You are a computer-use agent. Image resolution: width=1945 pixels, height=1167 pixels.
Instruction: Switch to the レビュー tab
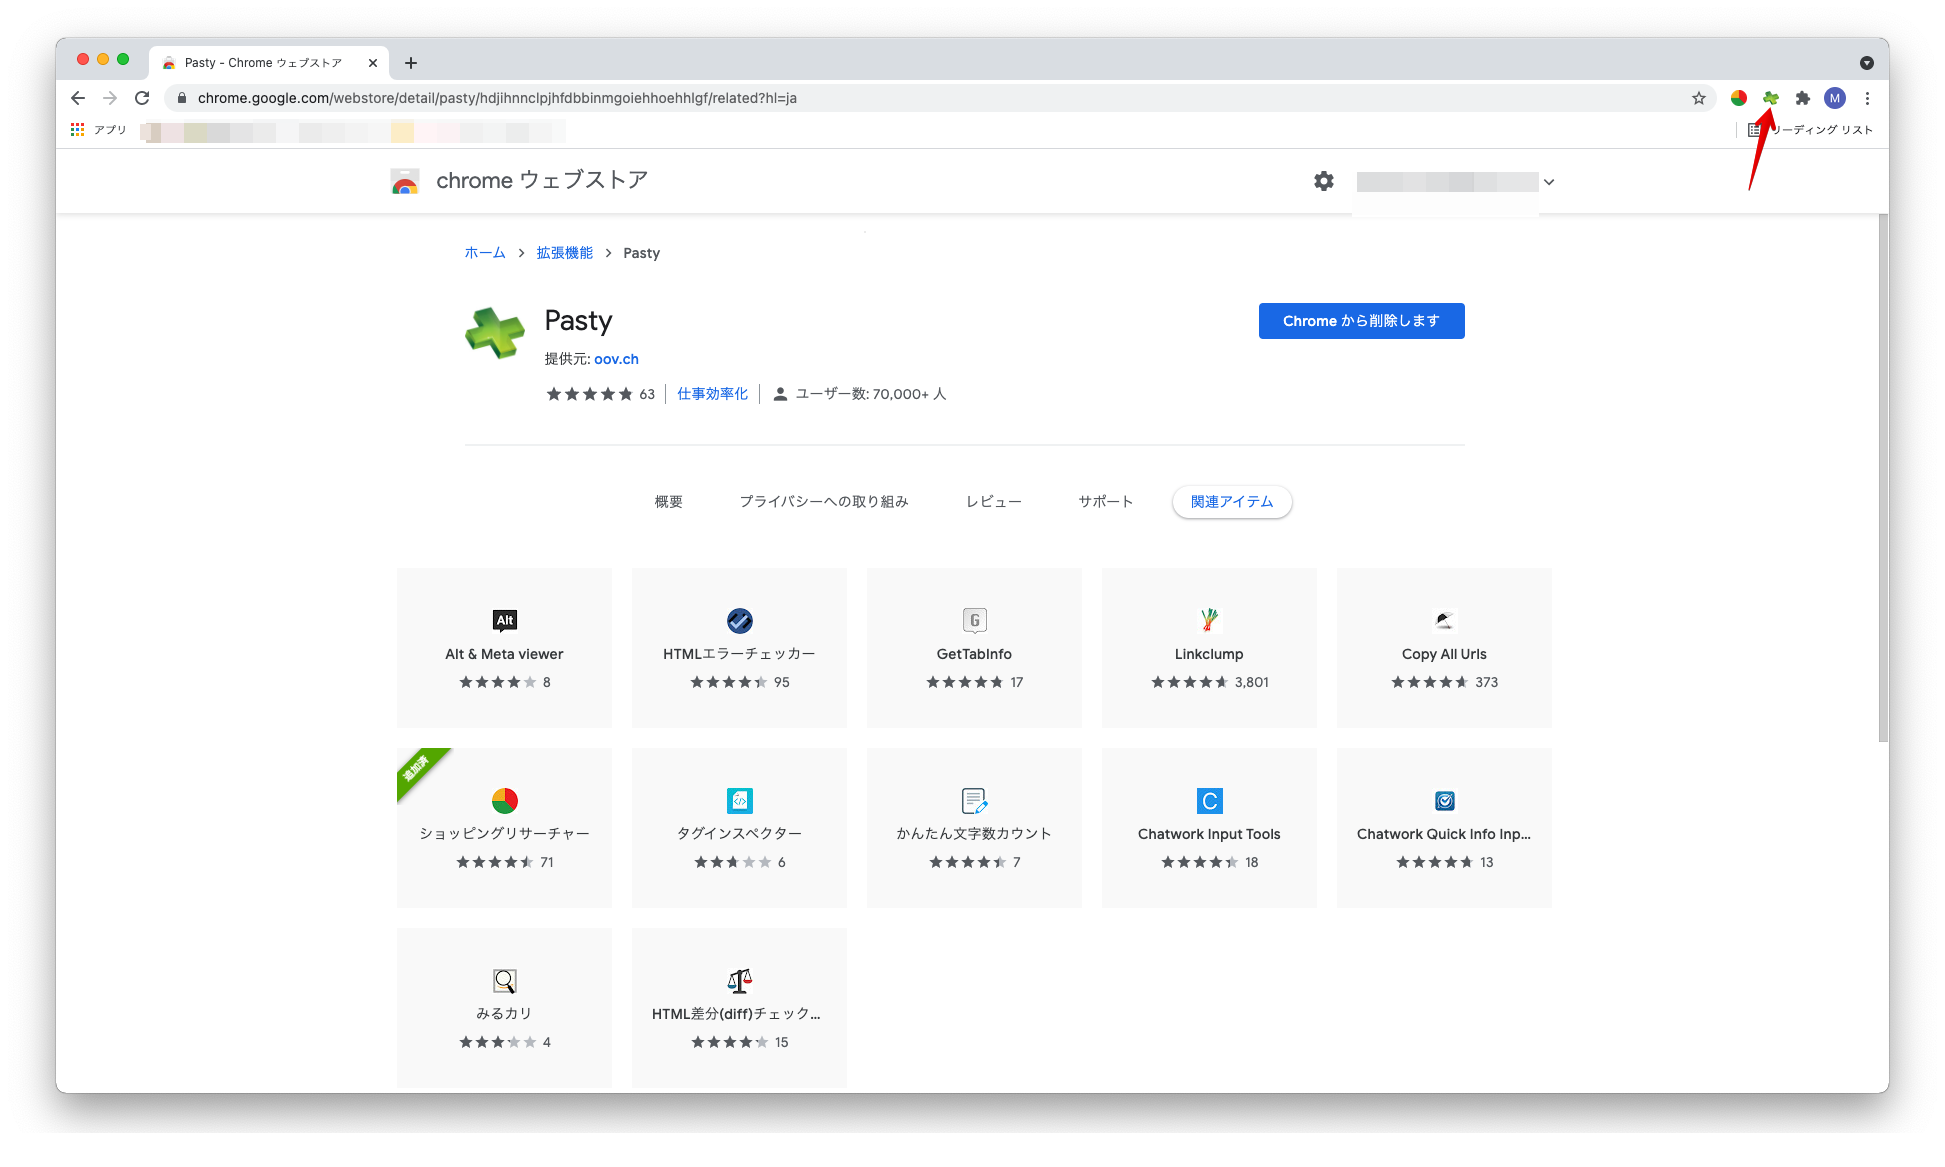[993, 501]
